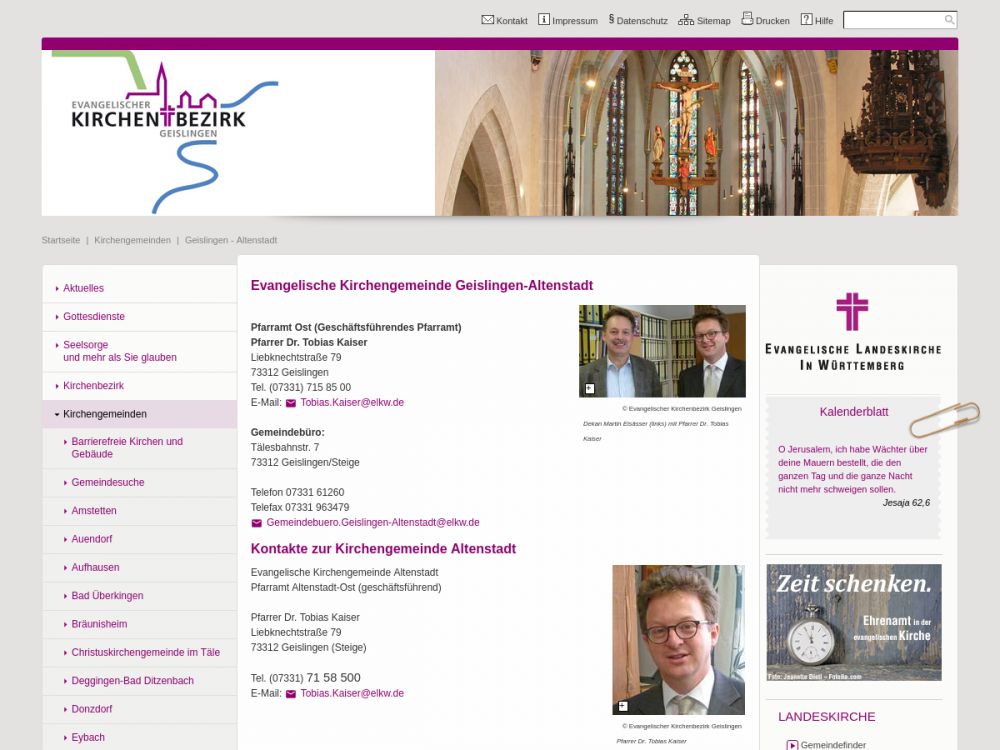Viewport: 1000px width, 750px height.
Task: Select Bad Überkingen in the sidebar
Action: point(107,596)
